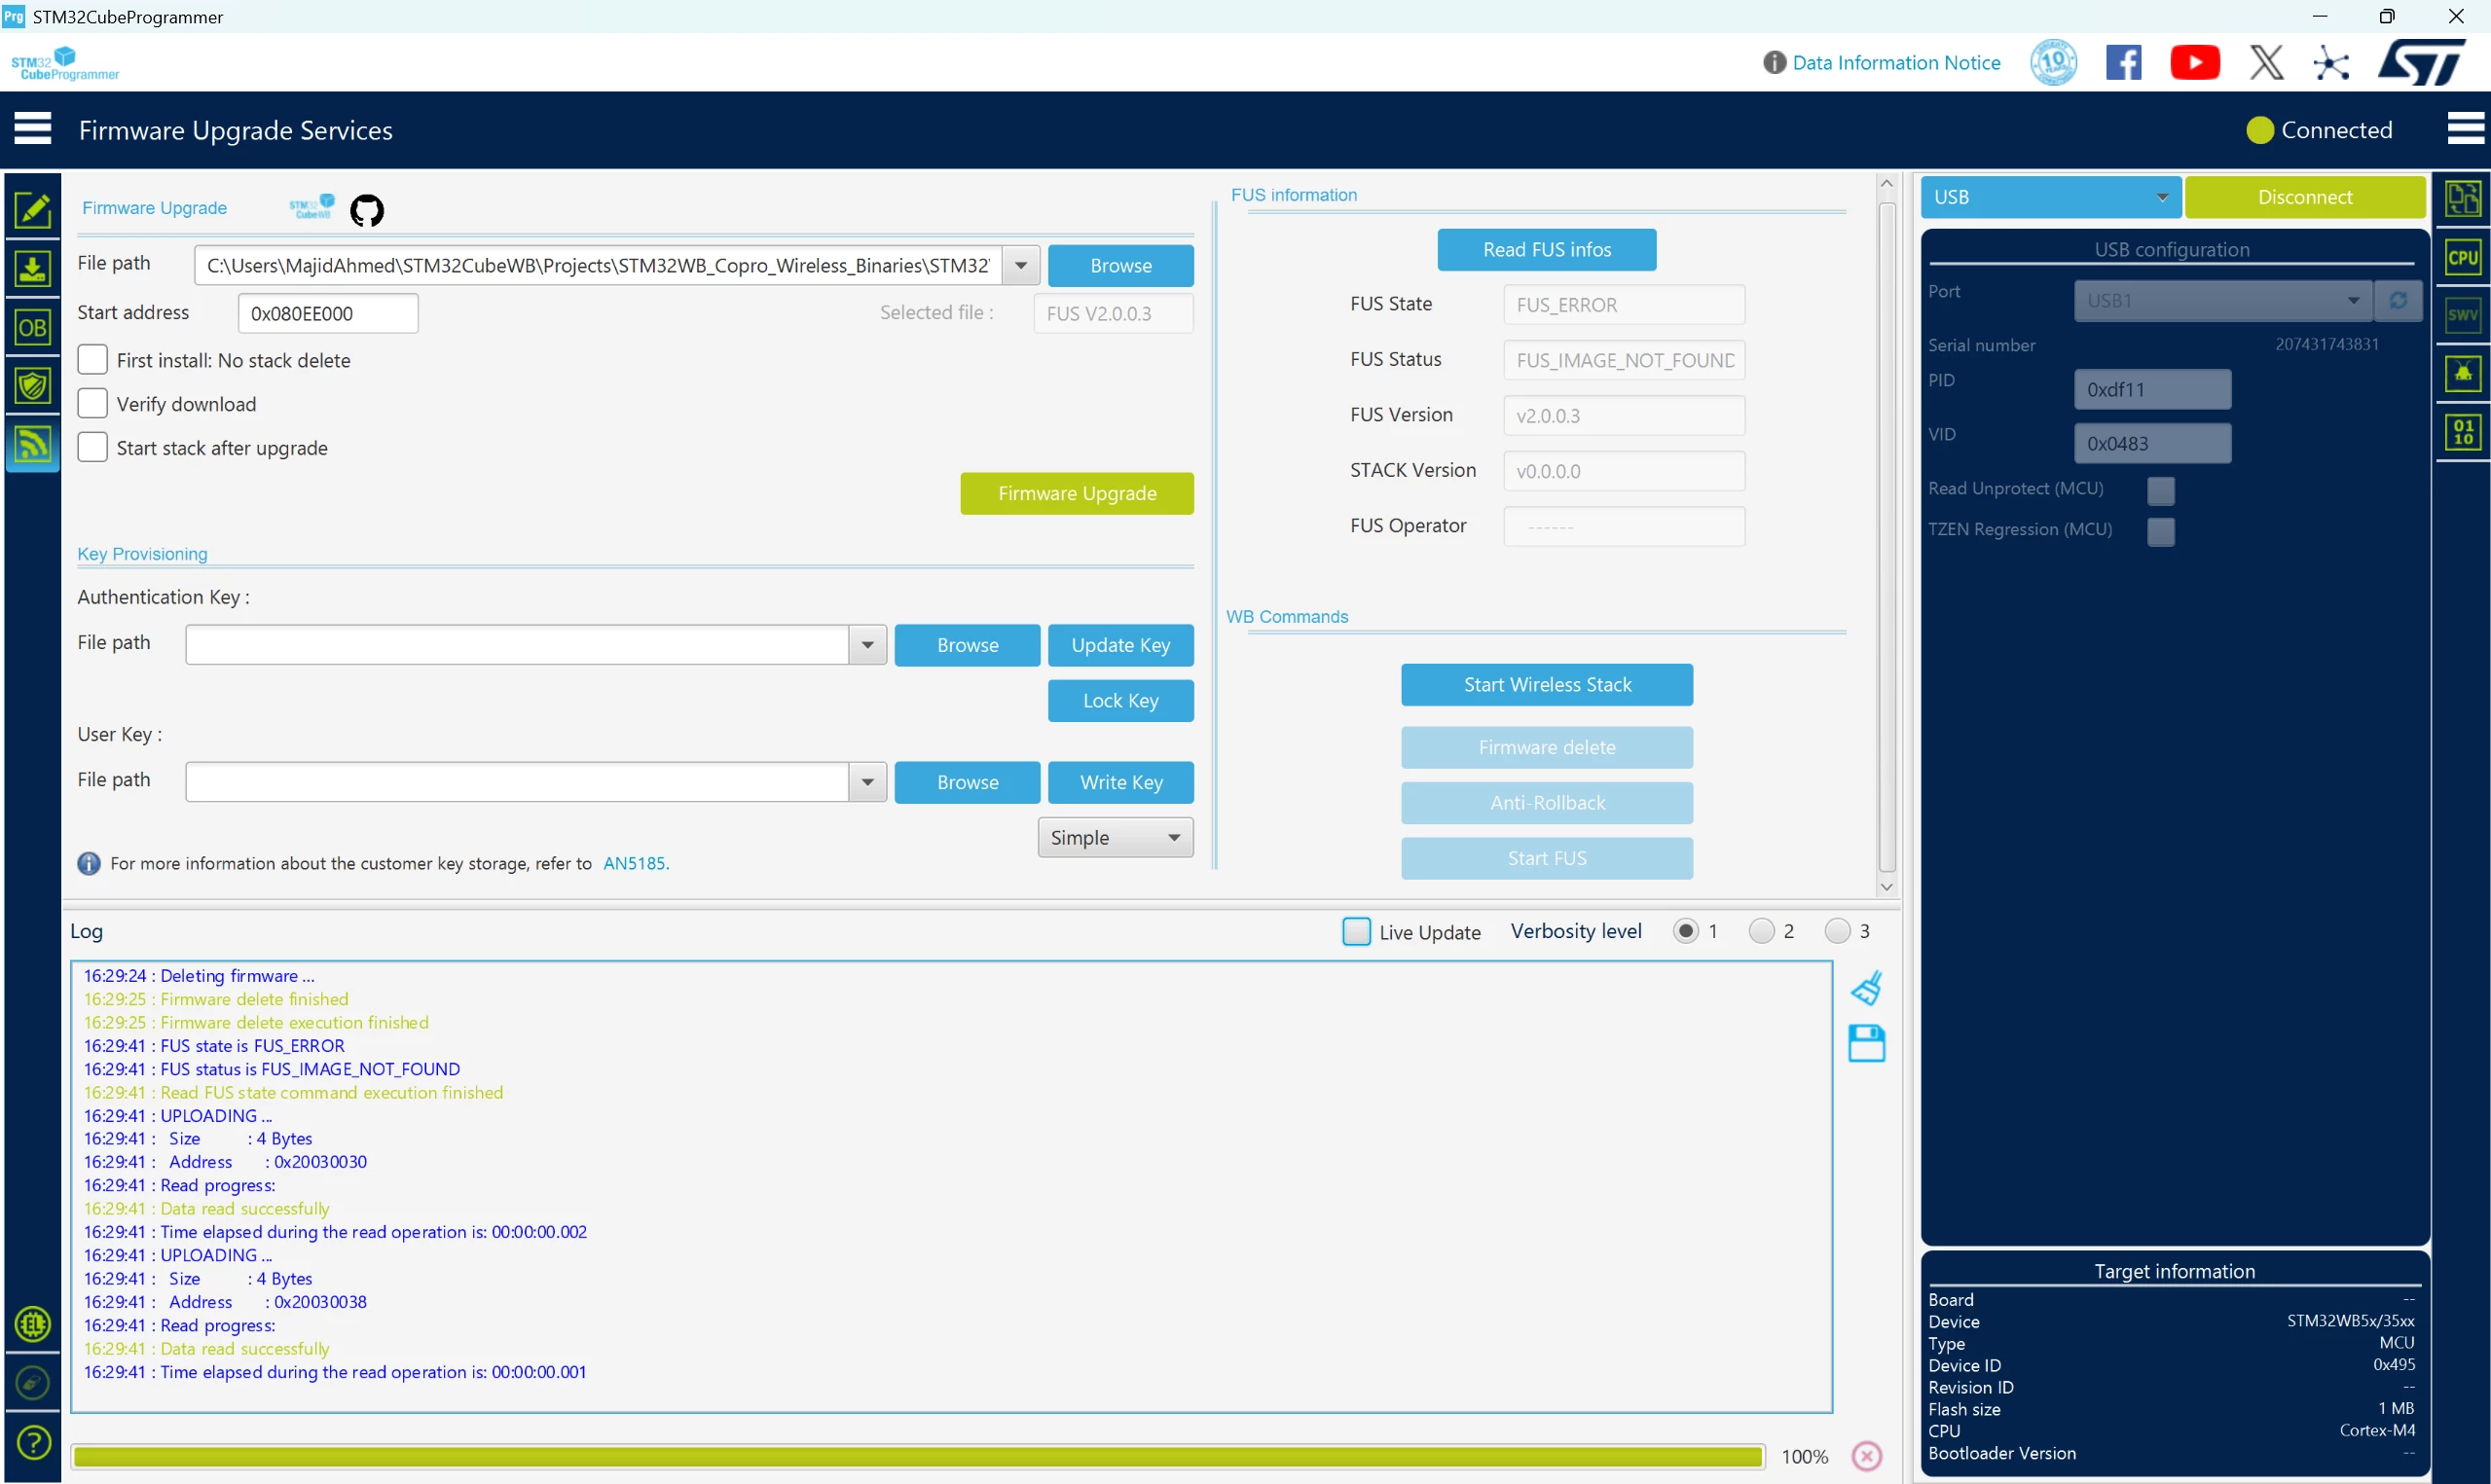Select verbosity level 2 radio button

(1762, 931)
